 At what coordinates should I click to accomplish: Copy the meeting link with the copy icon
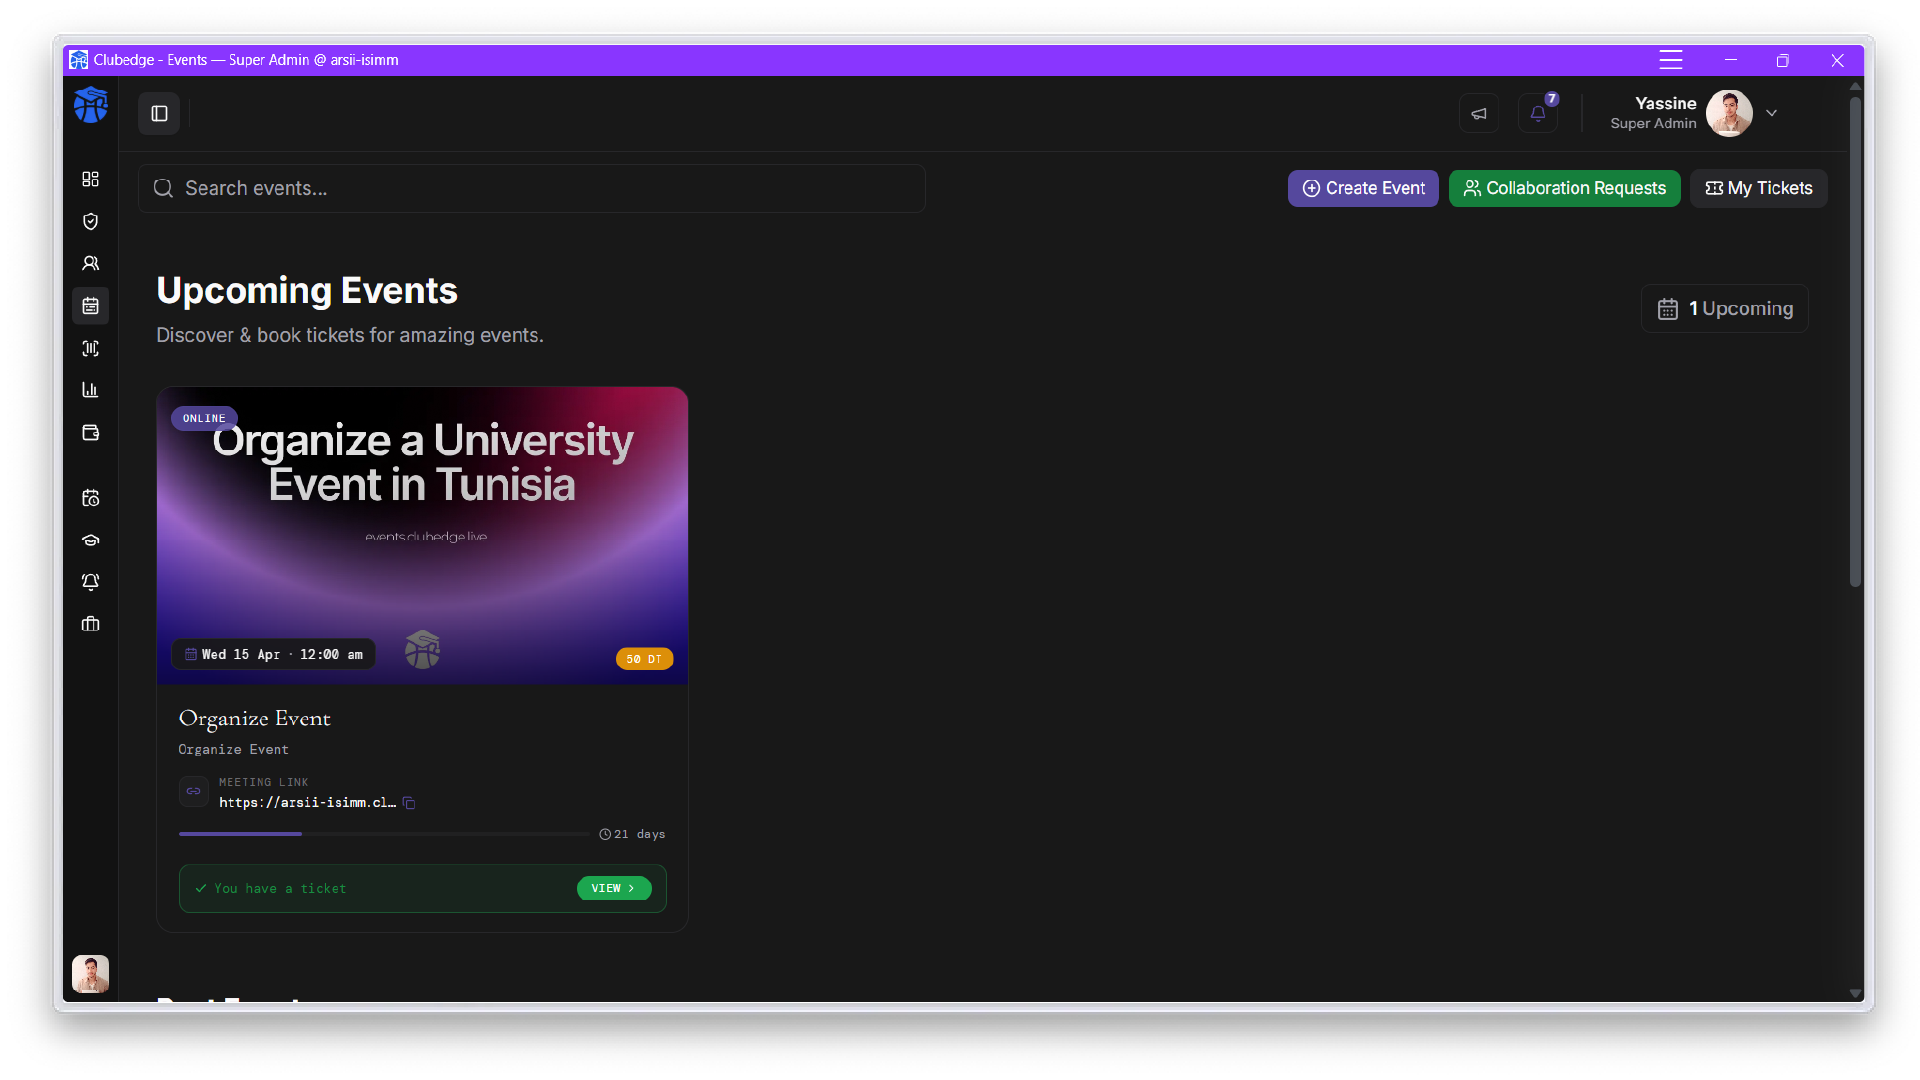(409, 803)
